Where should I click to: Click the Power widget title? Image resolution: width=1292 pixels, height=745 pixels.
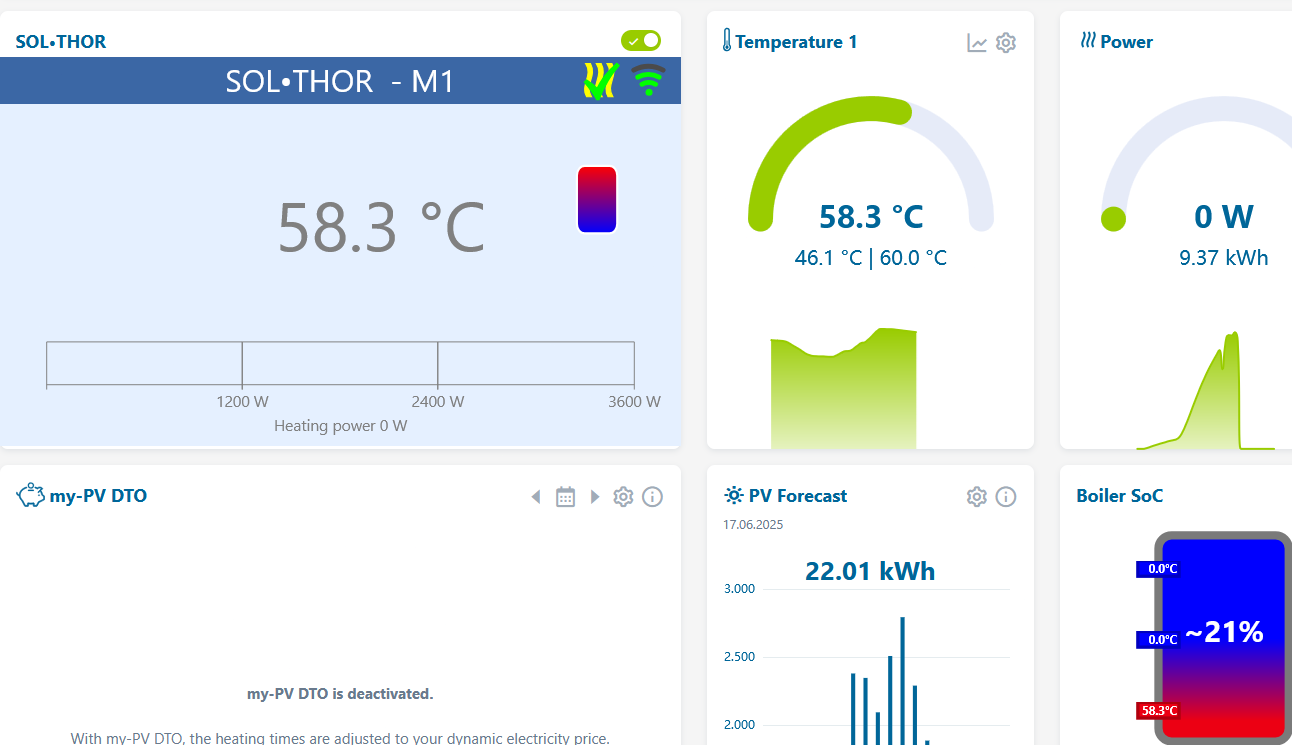1126,42
